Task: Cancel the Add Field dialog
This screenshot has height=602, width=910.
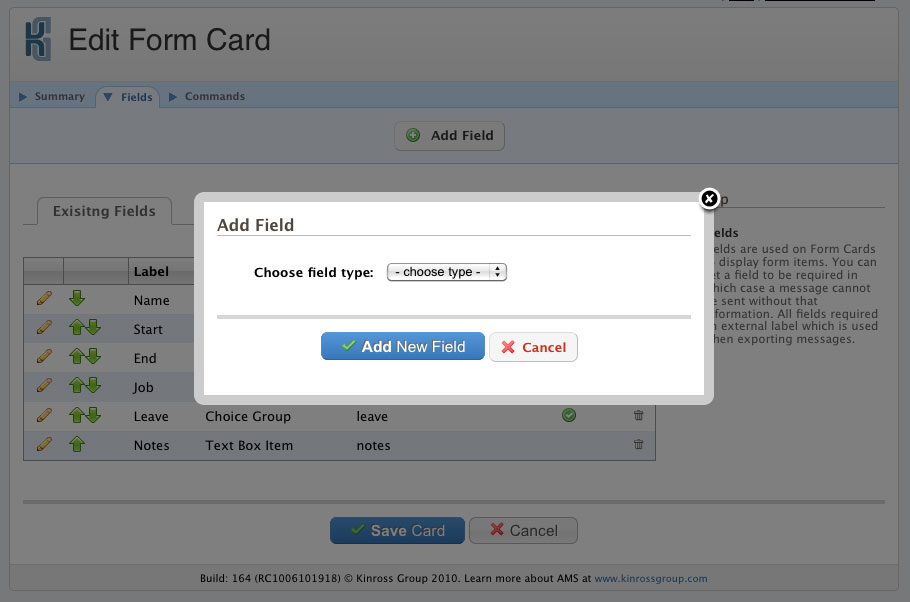Action: pyautogui.click(x=533, y=345)
